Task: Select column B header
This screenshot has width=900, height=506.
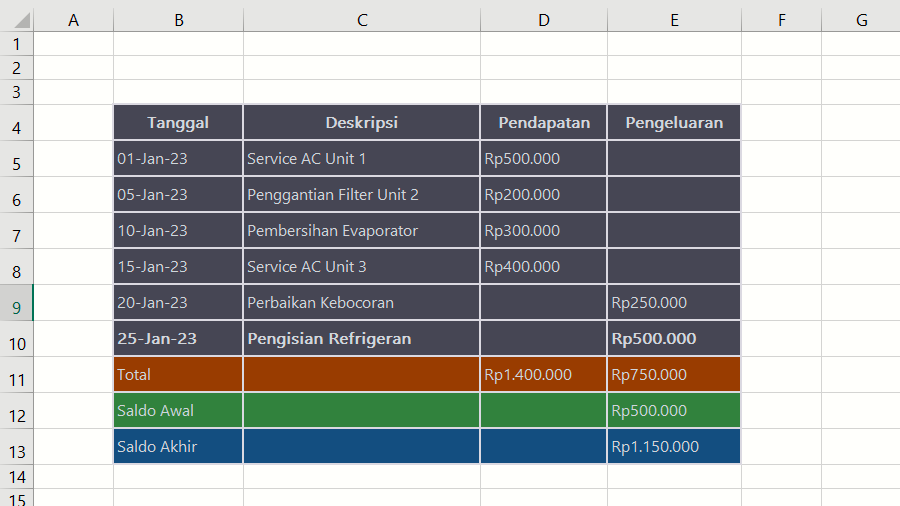Action: point(179,21)
